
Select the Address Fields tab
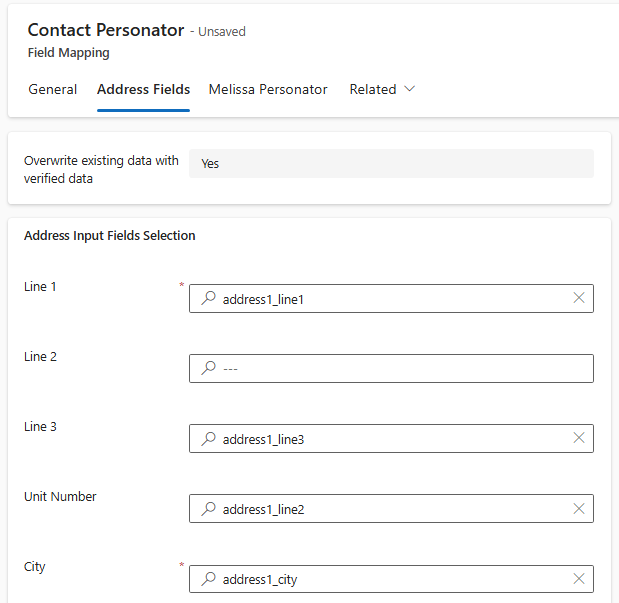point(143,89)
